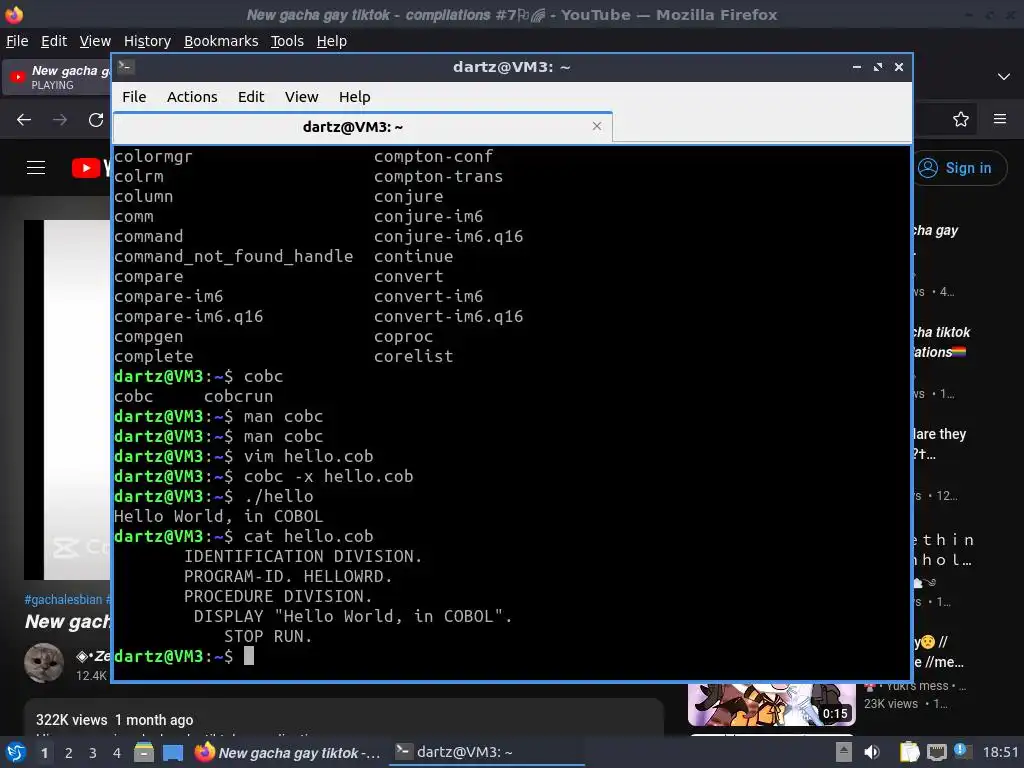Reload the current Firefox page
1024x768 pixels.
pyautogui.click(x=96, y=120)
